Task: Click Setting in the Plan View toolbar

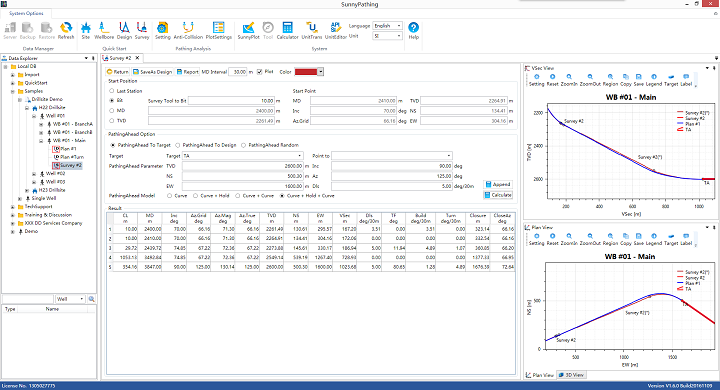Action: tap(536, 239)
